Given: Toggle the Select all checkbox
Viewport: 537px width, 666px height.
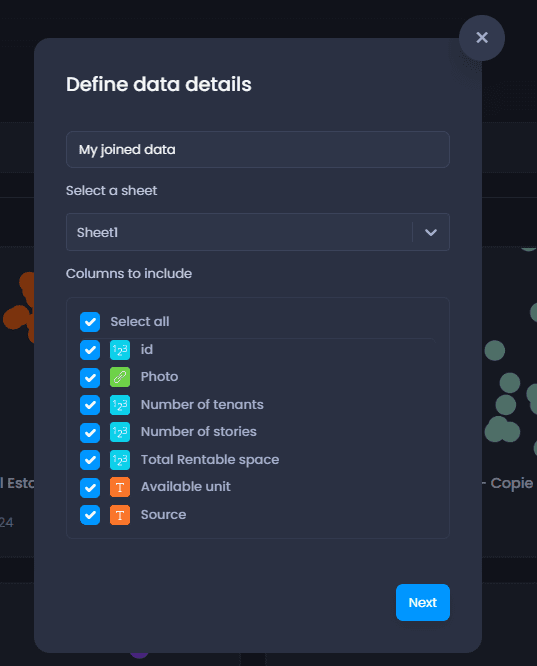Looking at the screenshot, I should coord(90,322).
